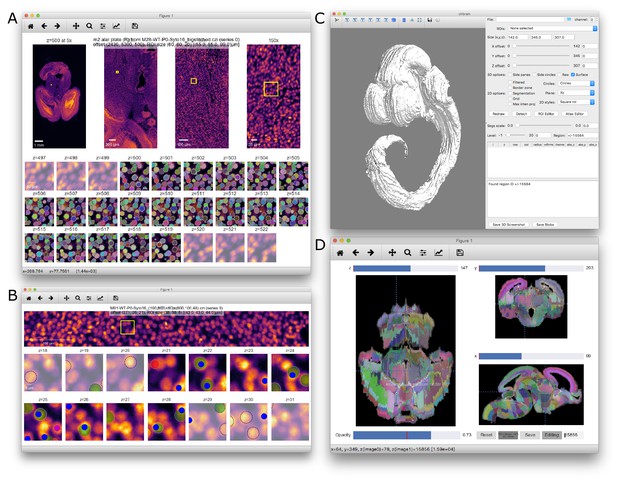
Task: Click the channel stepper control
Action: pos(597,19)
